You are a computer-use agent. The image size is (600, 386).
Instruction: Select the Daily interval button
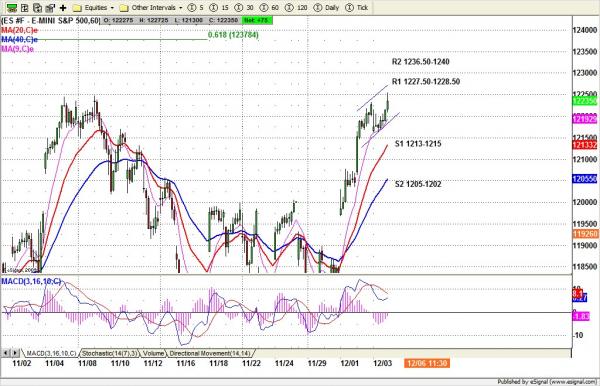(x=326, y=8)
